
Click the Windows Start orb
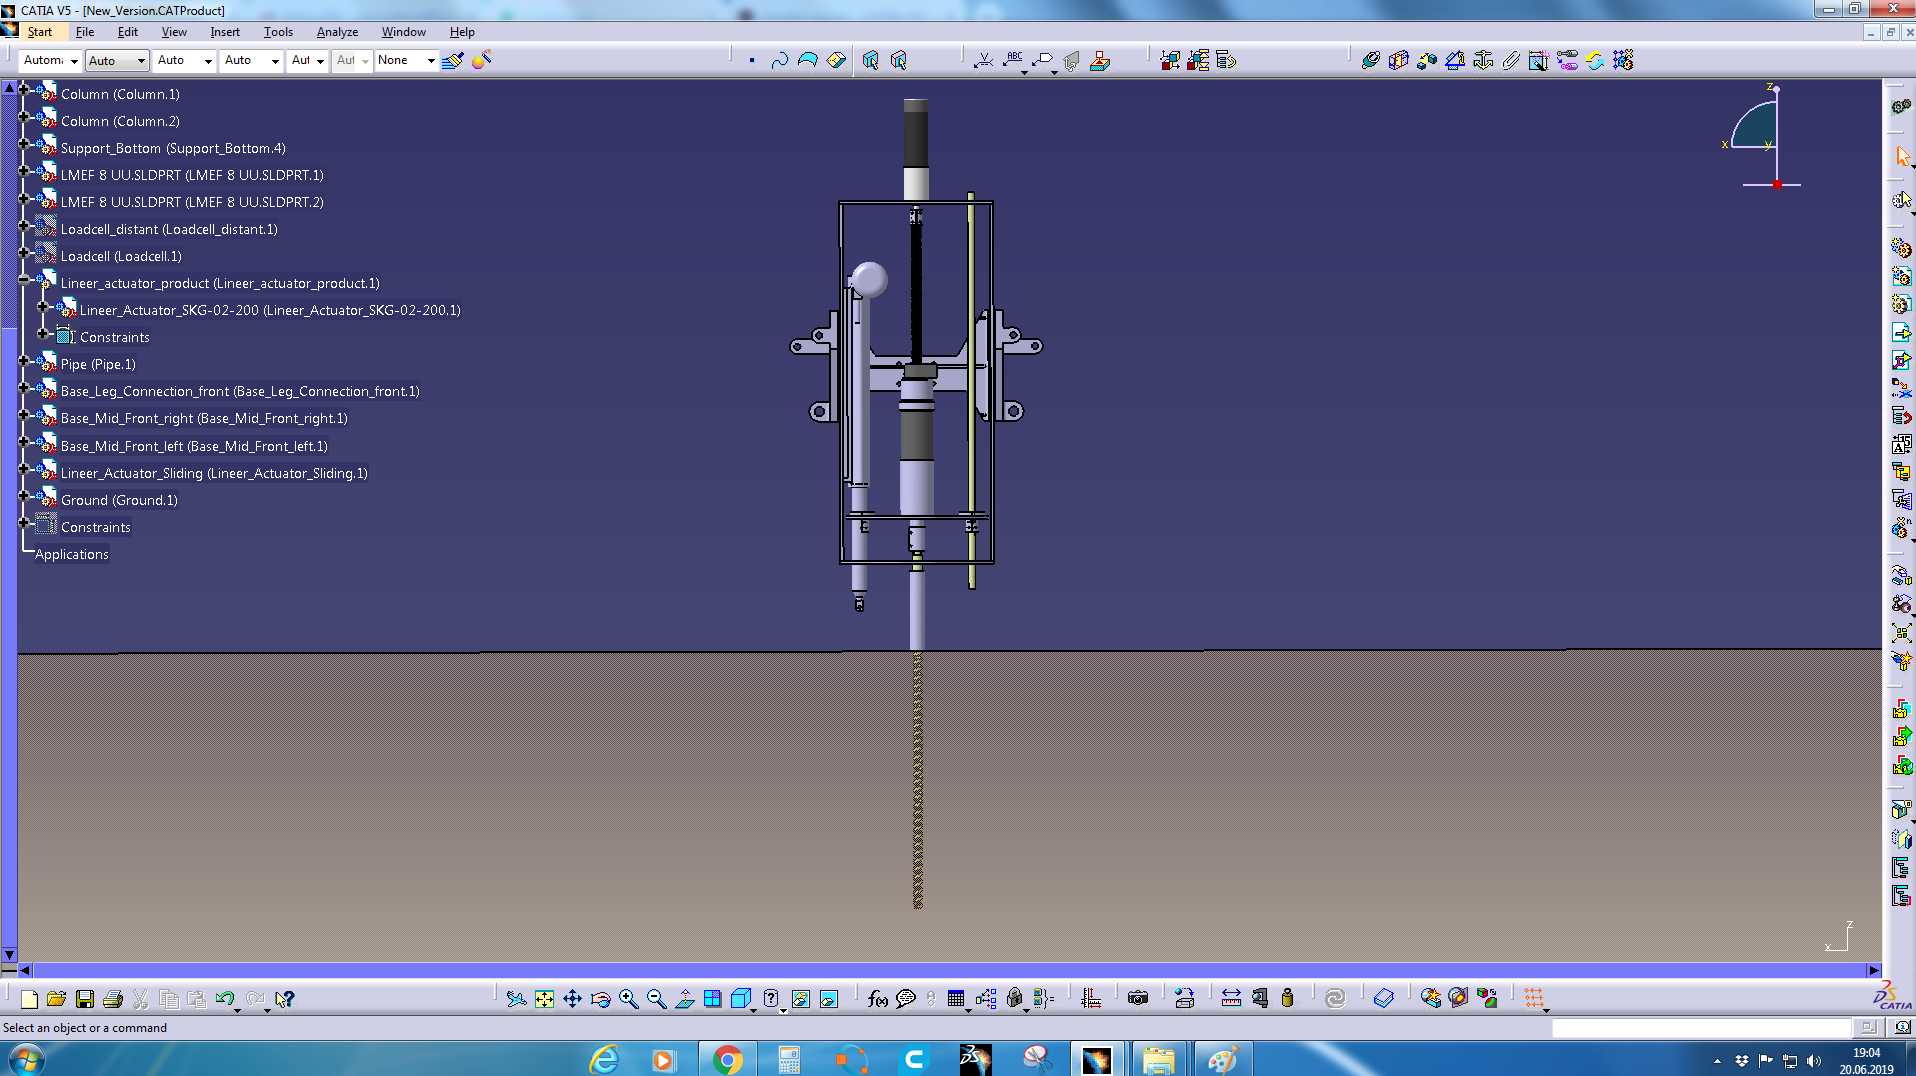tap(25, 1059)
